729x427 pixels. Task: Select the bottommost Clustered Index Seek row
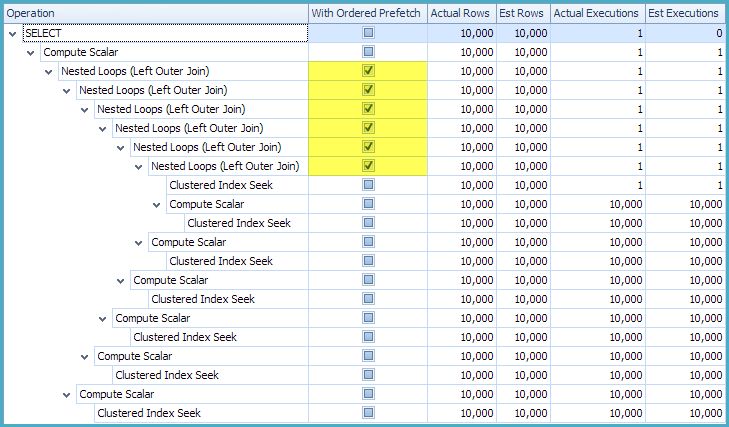149,413
